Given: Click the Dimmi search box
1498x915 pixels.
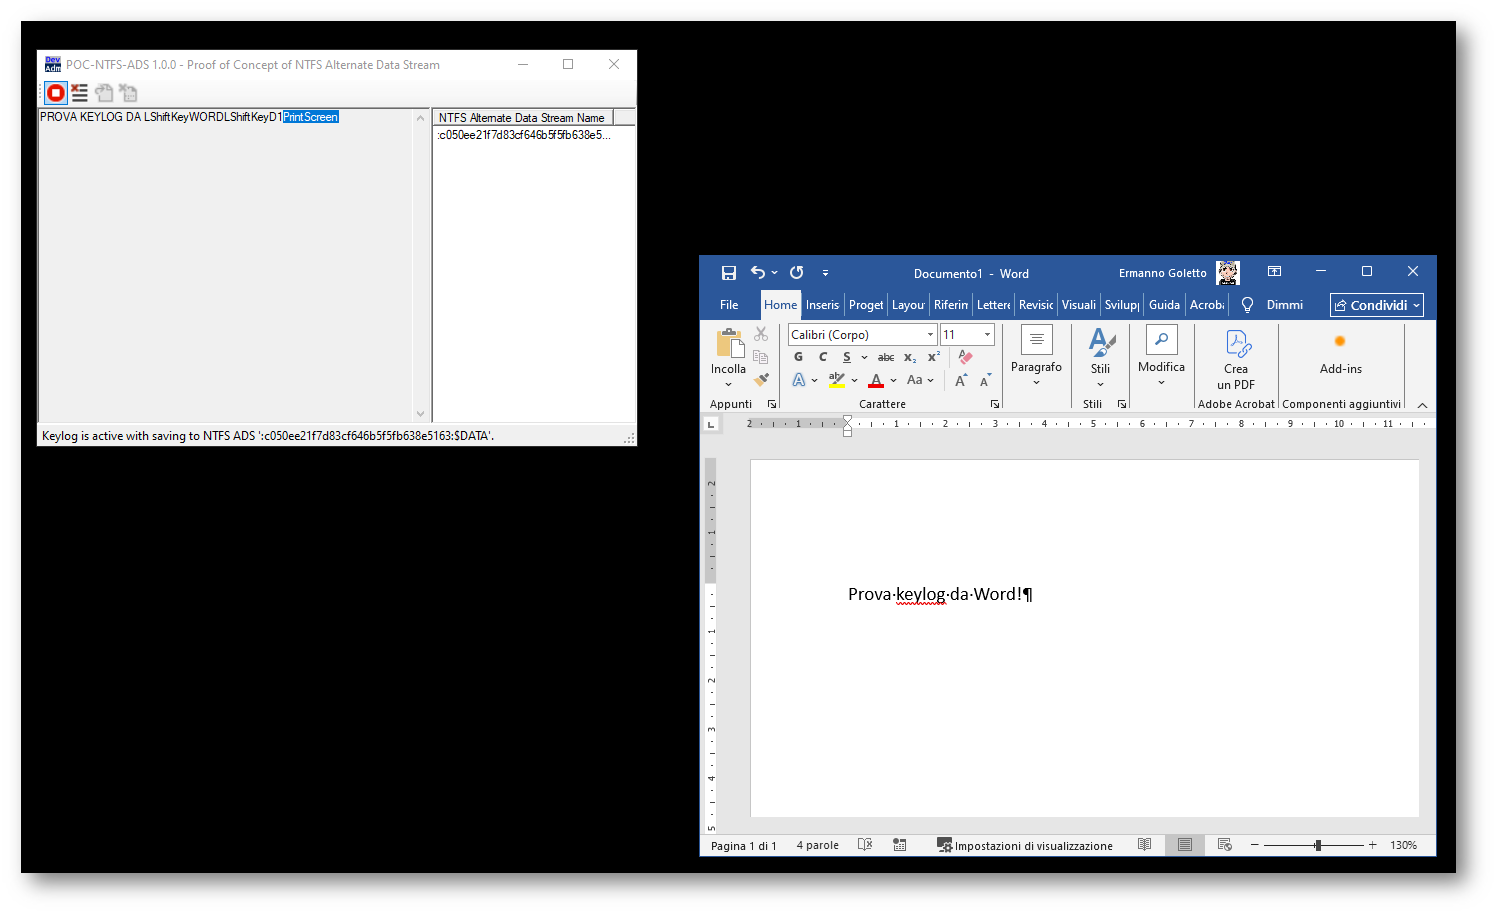Looking at the screenshot, I should tap(1274, 305).
